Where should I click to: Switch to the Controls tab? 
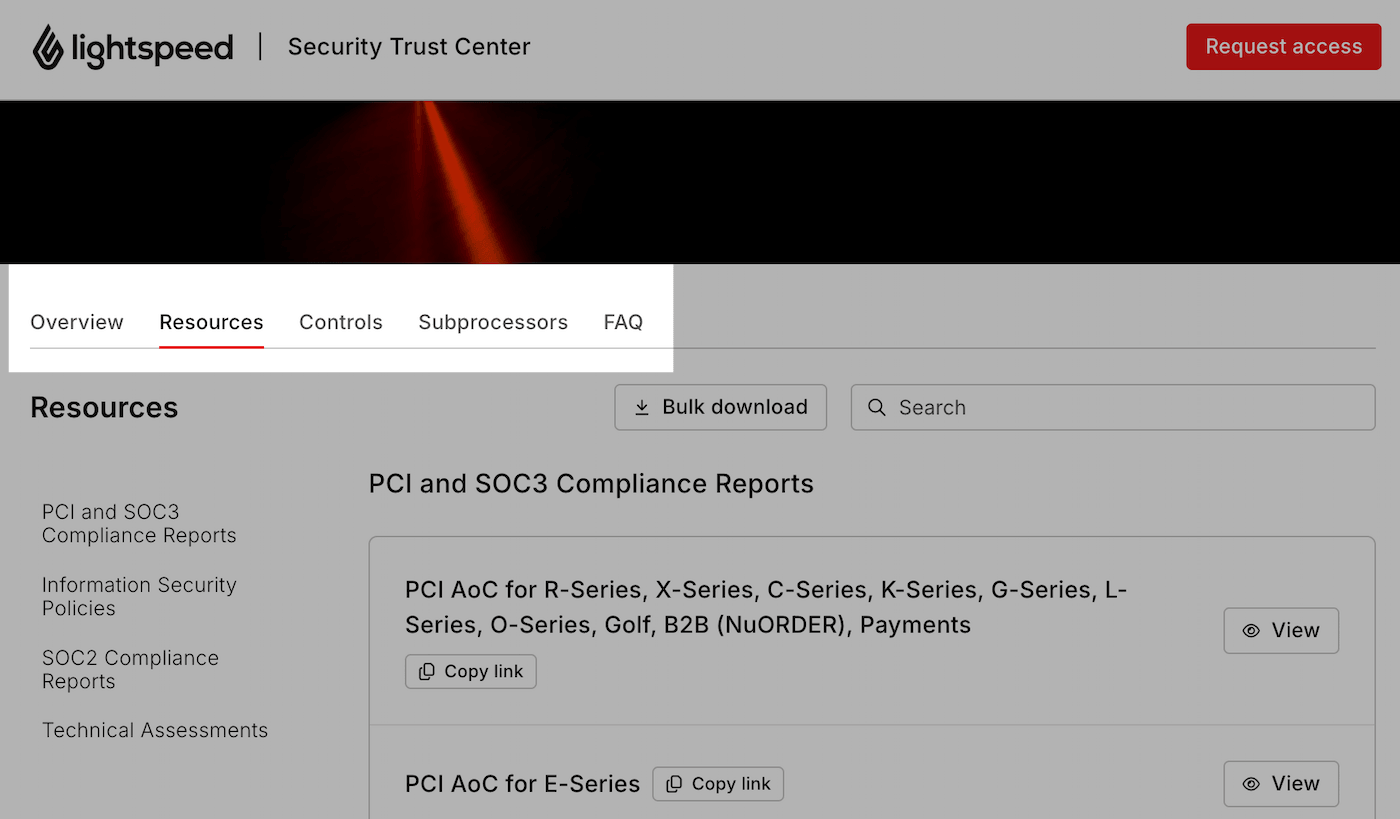click(x=341, y=323)
